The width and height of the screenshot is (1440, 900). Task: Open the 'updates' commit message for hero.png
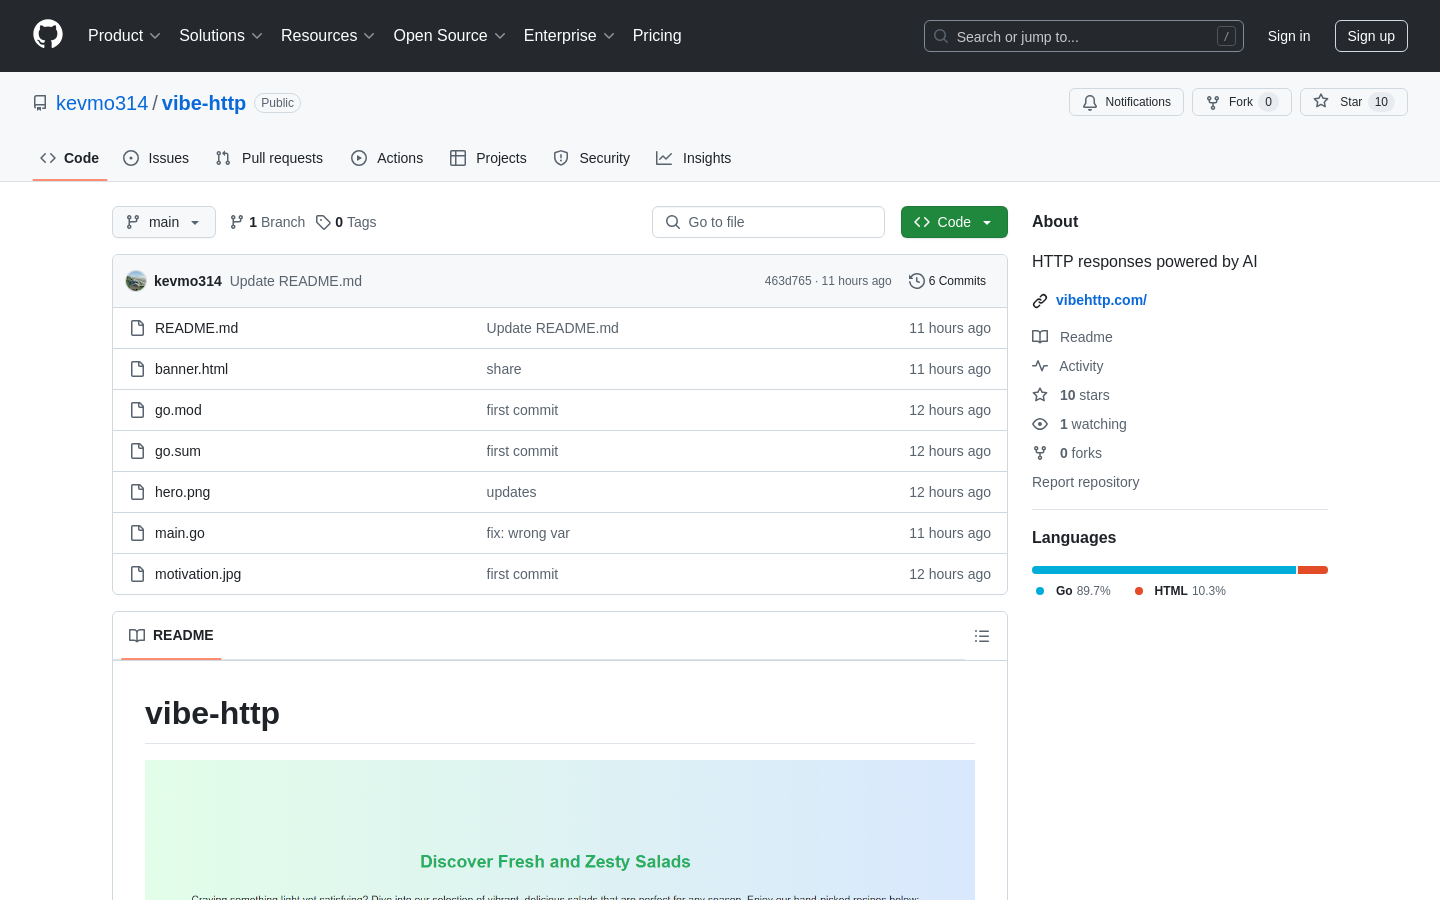(511, 492)
